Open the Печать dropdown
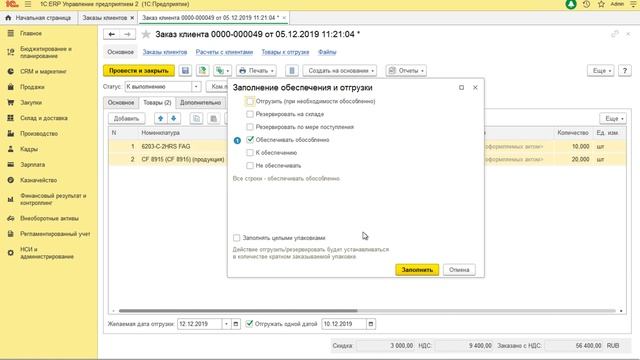 [x=256, y=71]
